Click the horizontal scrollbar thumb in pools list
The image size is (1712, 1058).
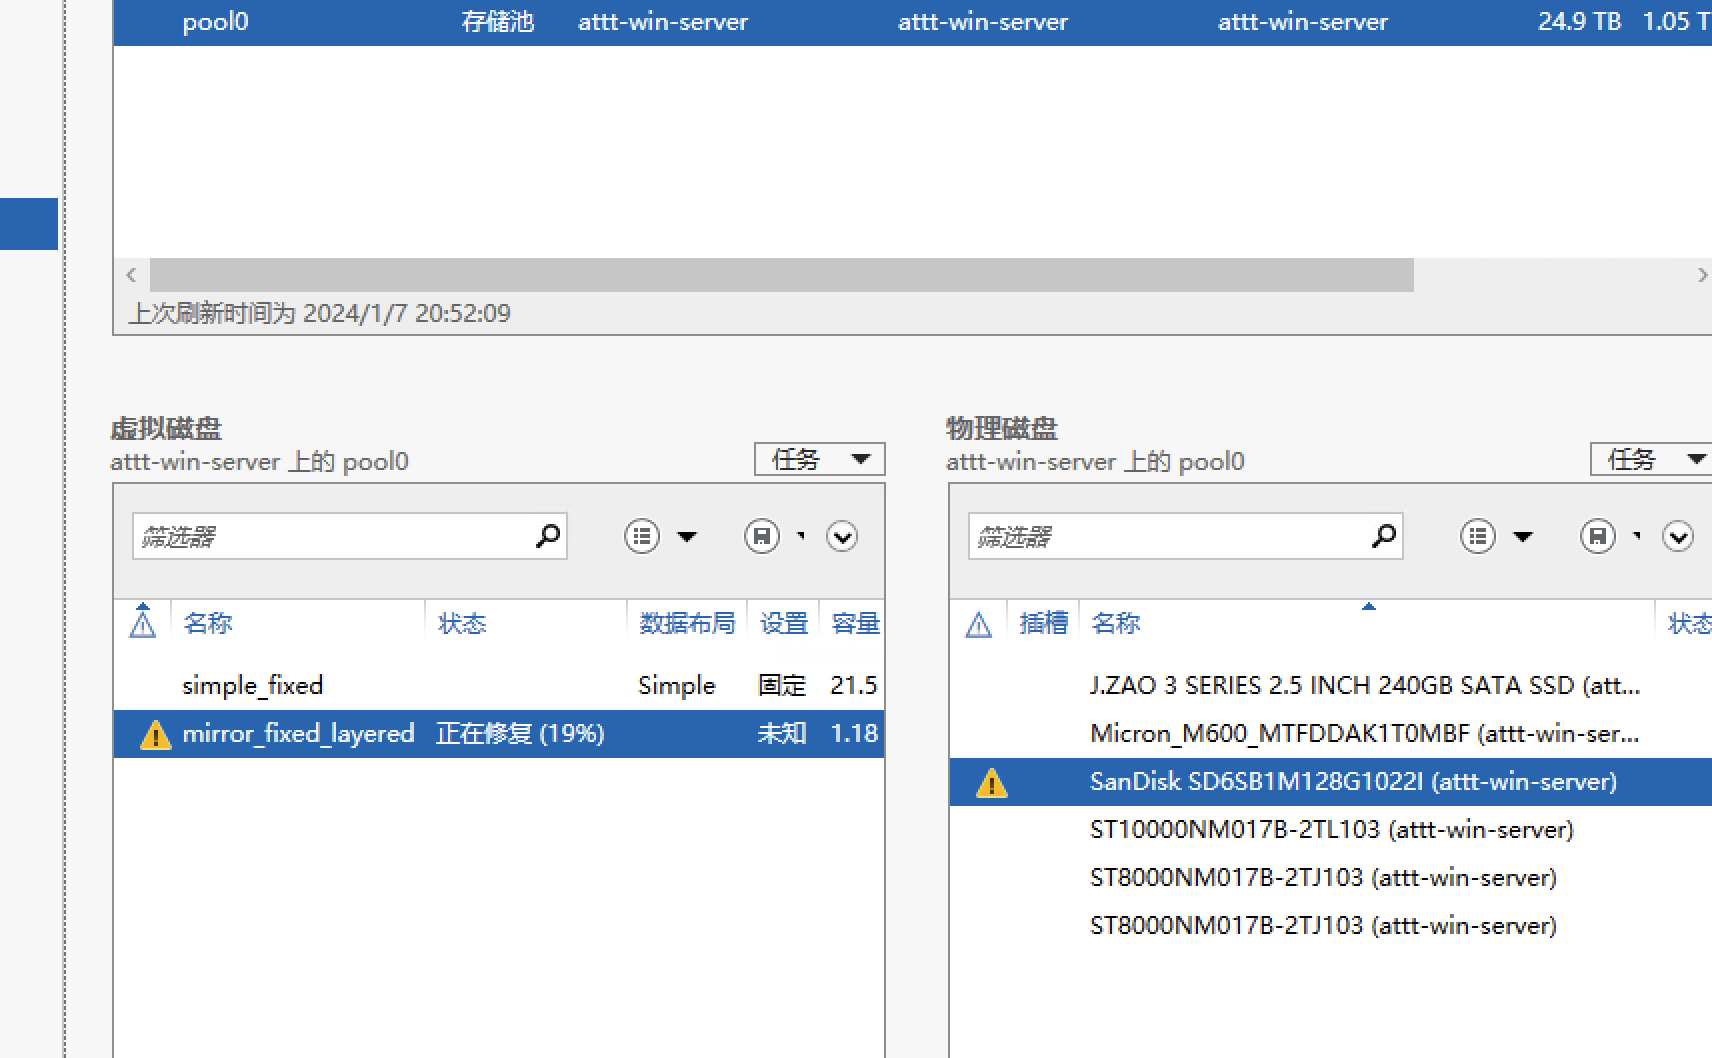point(782,275)
